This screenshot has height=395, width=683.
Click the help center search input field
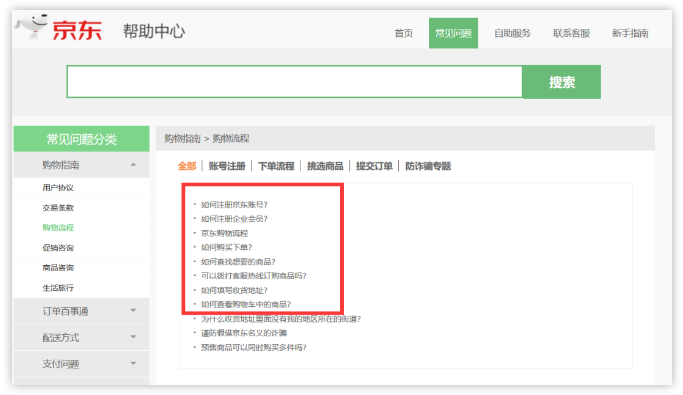pos(294,82)
